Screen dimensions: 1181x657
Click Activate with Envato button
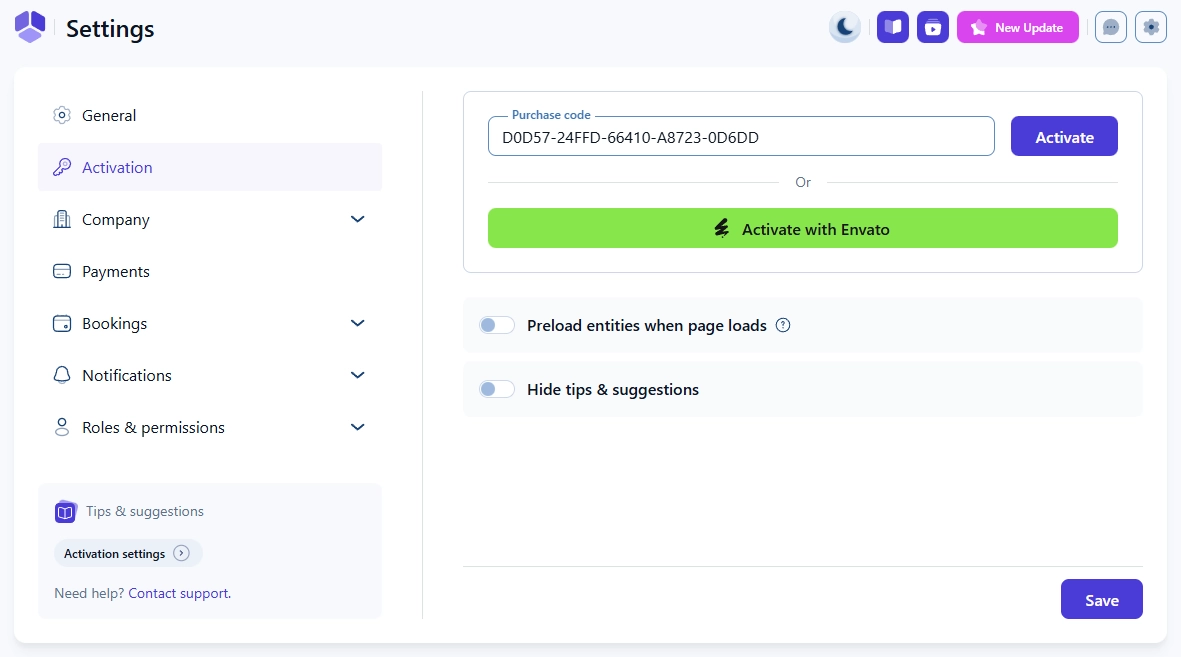click(802, 229)
